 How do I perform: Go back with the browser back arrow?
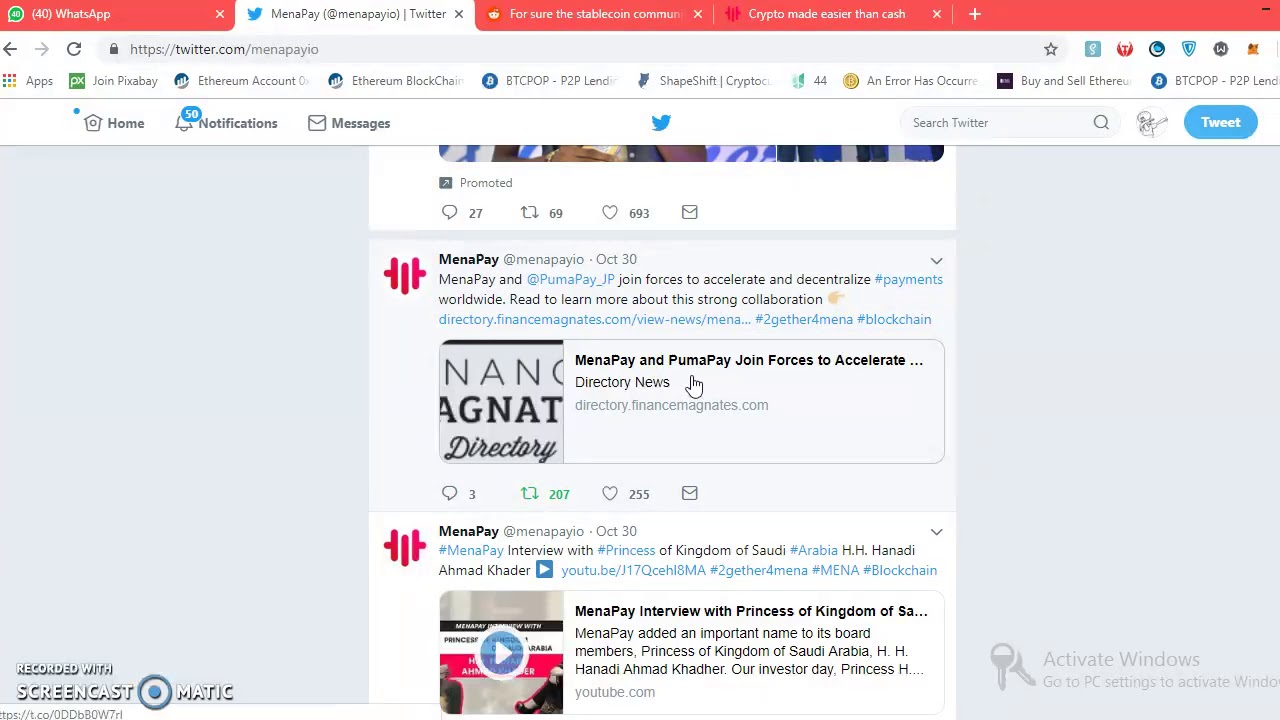tap(10, 49)
